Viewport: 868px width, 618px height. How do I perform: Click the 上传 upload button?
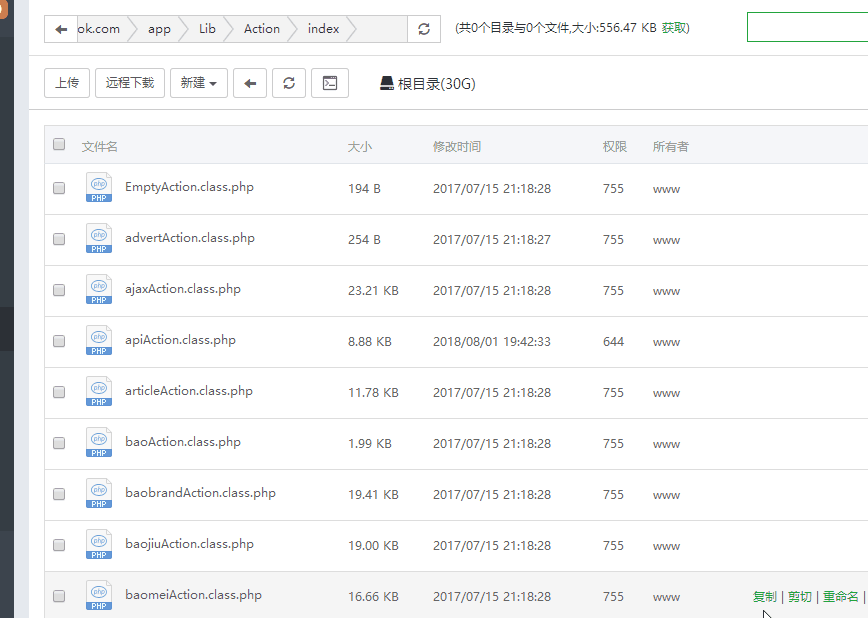click(67, 83)
